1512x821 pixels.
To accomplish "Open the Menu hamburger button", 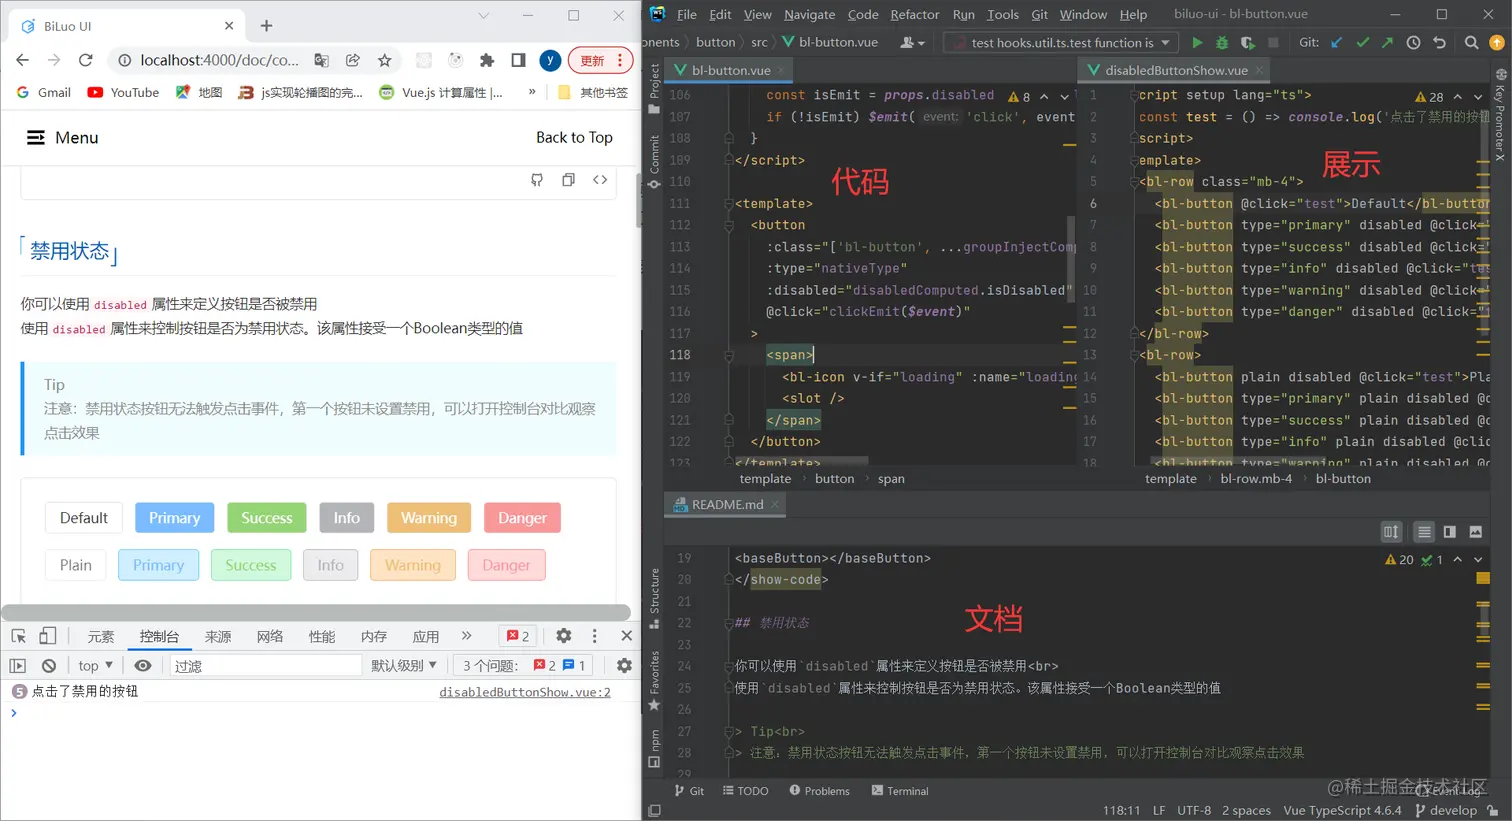I will pos(62,138).
